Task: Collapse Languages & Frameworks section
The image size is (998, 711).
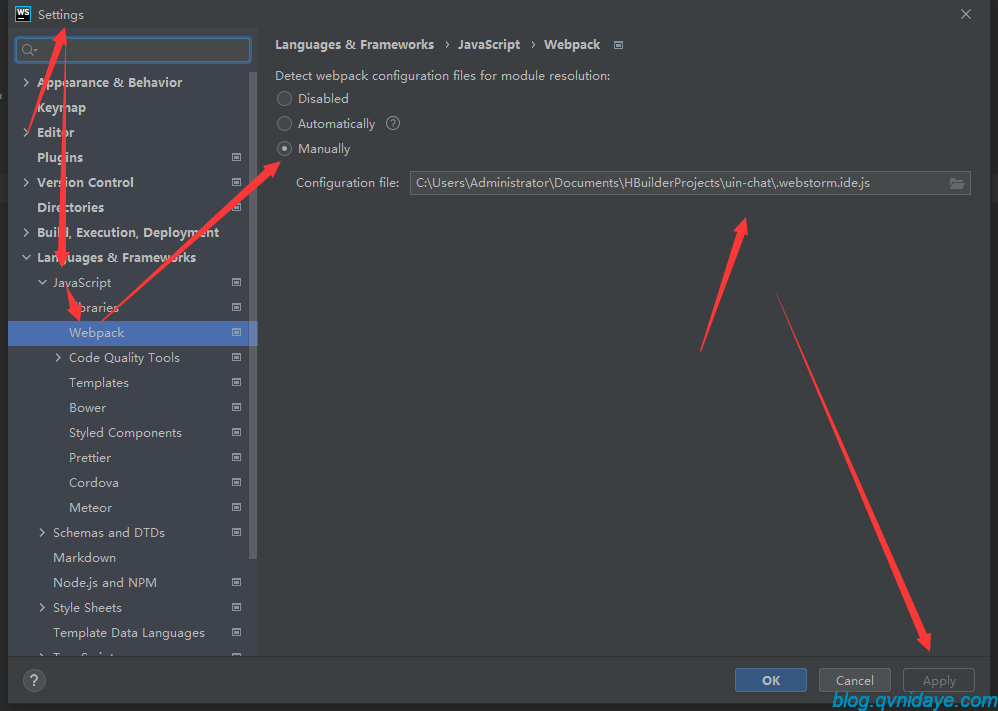Action: [26, 257]
